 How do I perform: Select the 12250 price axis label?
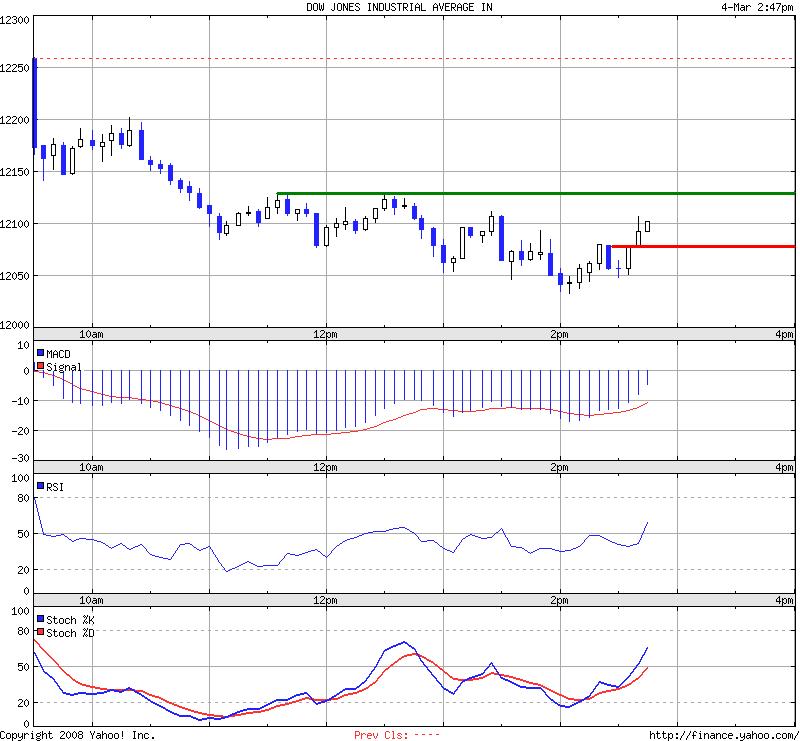click(x=15, y=68)
